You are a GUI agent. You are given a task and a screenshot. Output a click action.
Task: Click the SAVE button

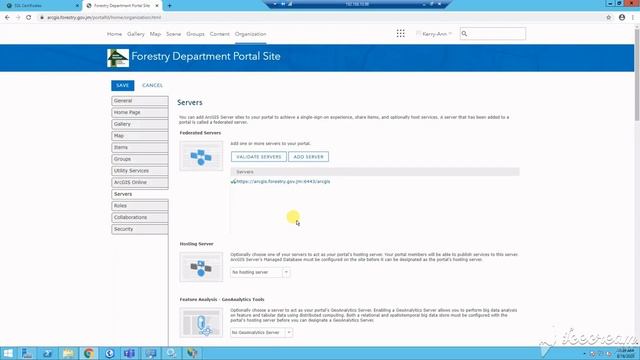coord(122,85)
